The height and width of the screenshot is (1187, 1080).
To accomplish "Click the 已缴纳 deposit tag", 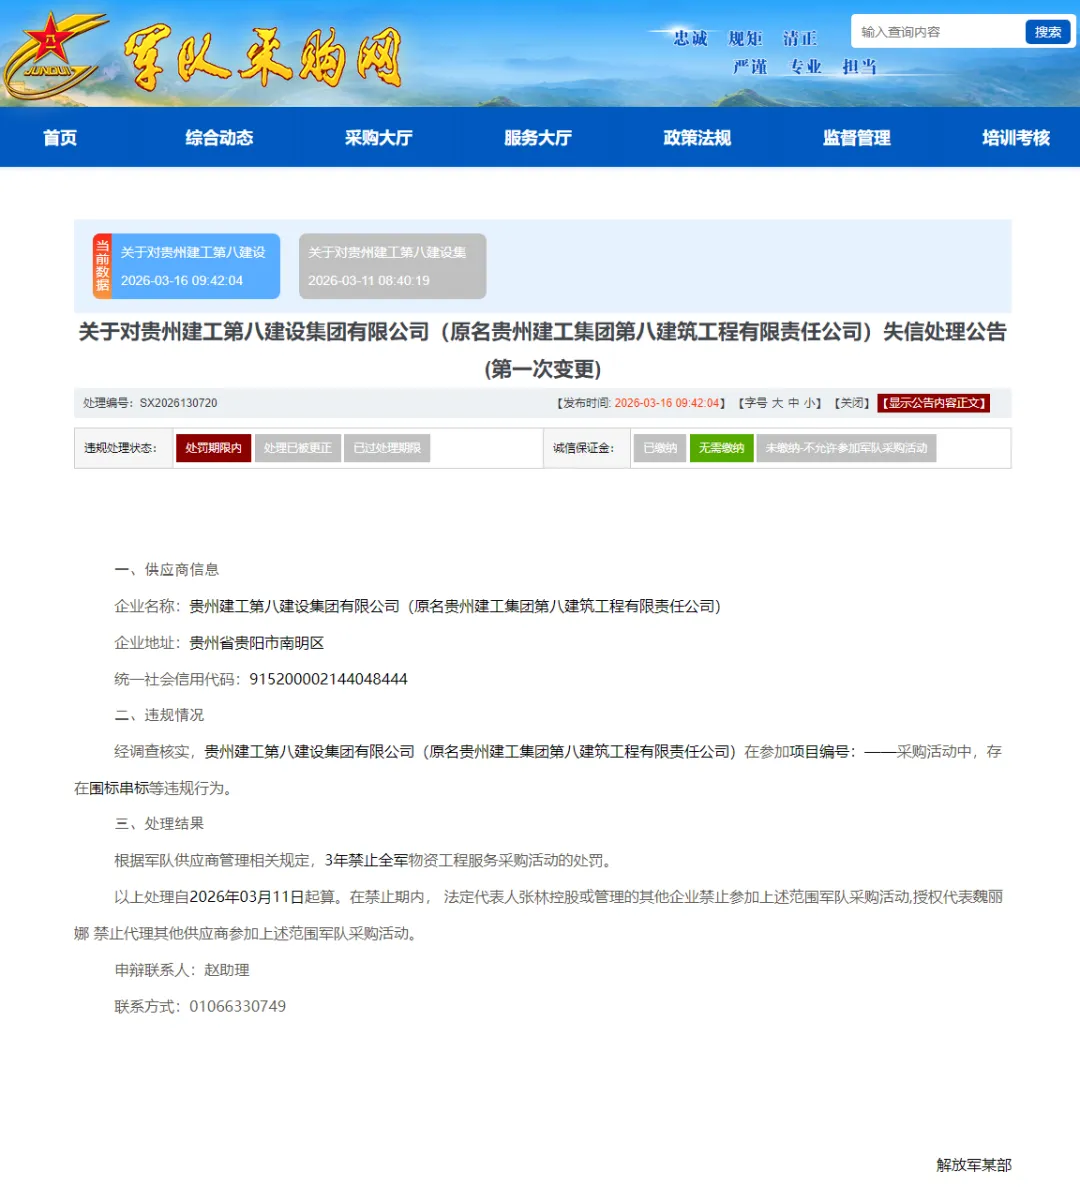I will 660,448.
